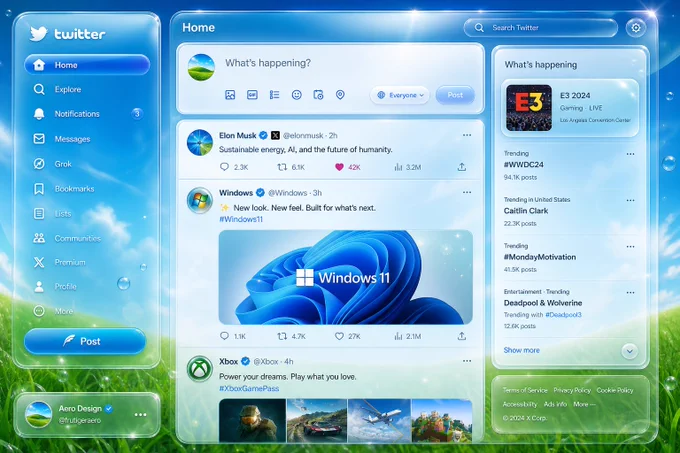Screen dimensions: 680x453
Task: Open the Home navigation item
Action: tap(87, 65)
